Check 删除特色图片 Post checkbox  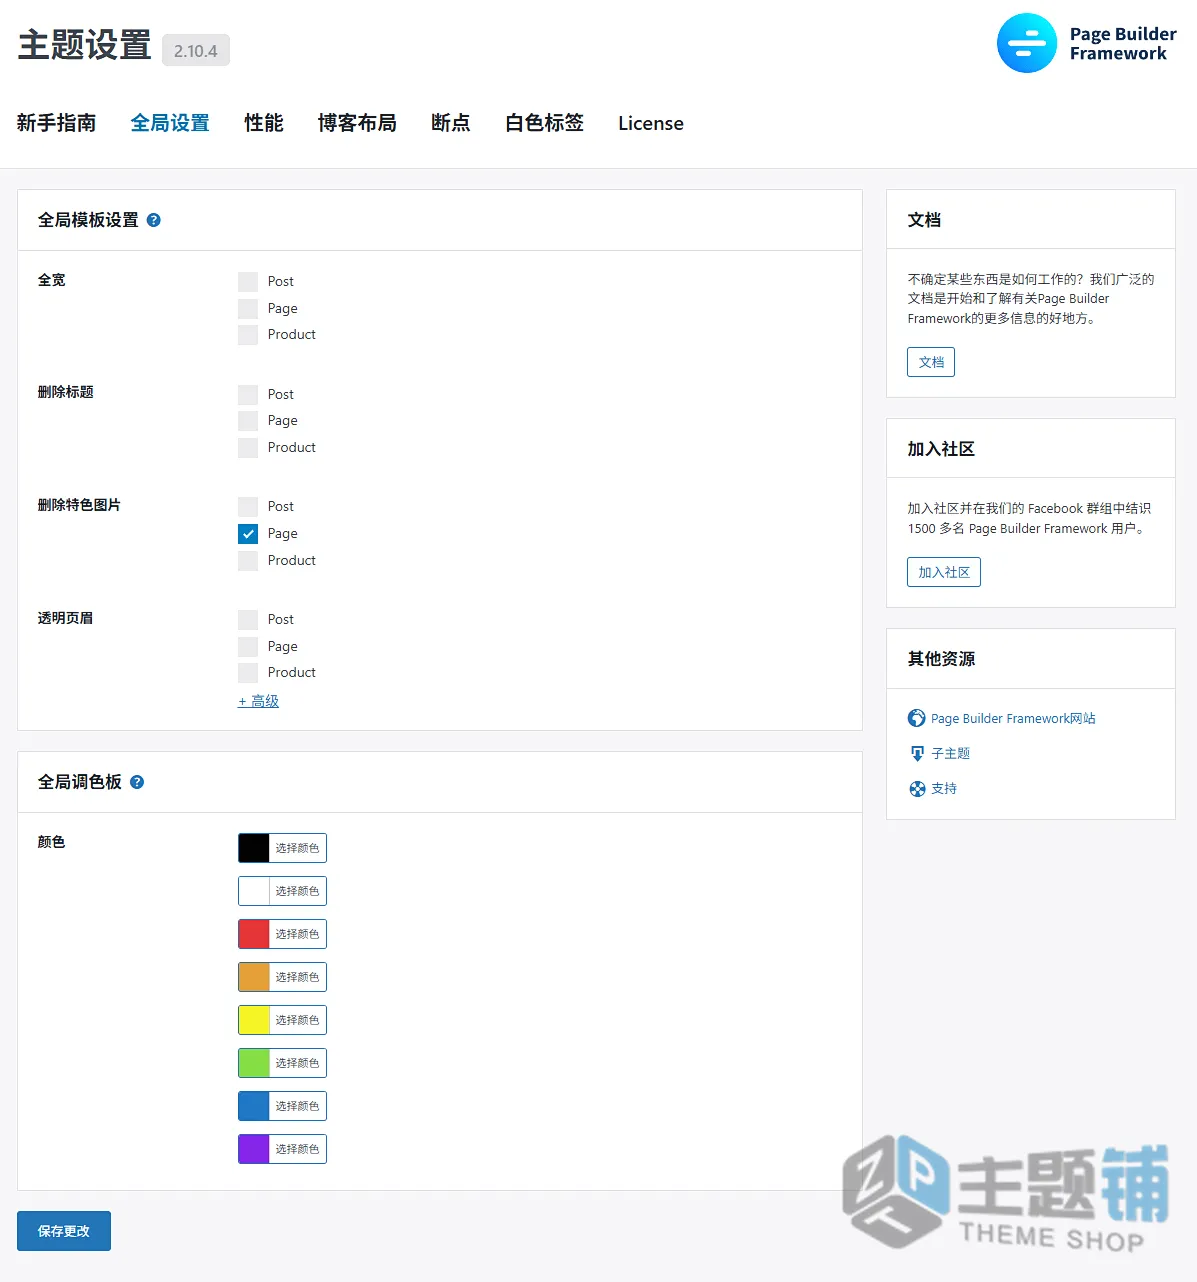(x=248, y=507)
